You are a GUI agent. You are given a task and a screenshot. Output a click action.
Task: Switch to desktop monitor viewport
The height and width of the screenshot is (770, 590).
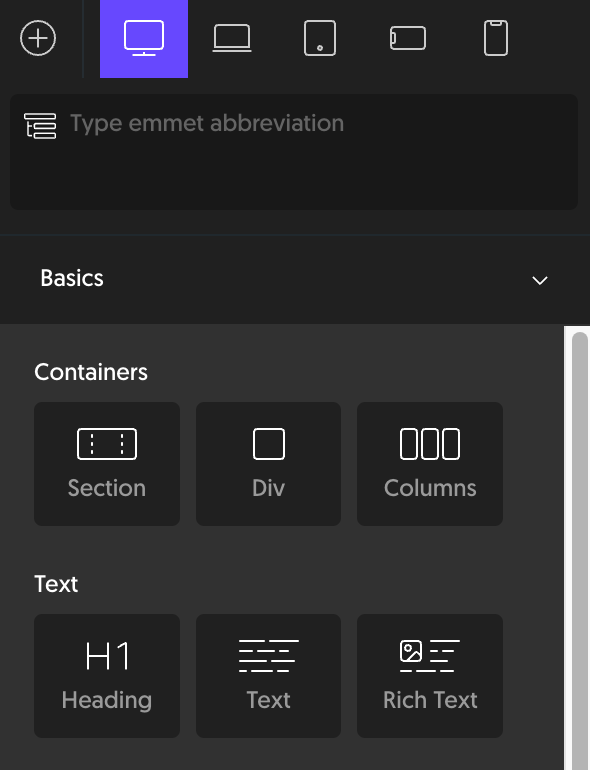144,38
